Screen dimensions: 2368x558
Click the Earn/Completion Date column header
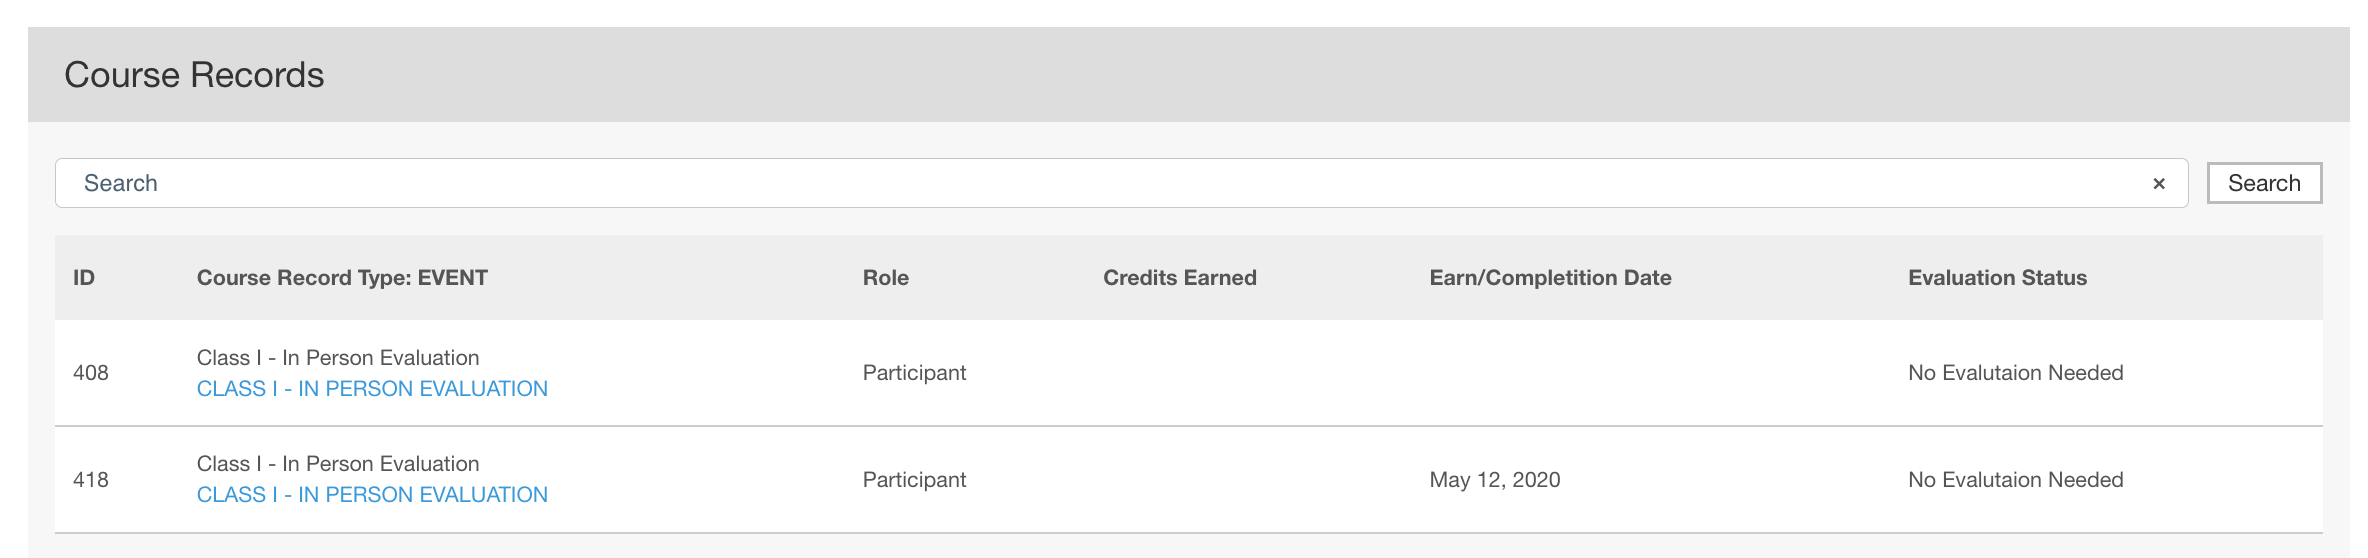pos(1550,278)
